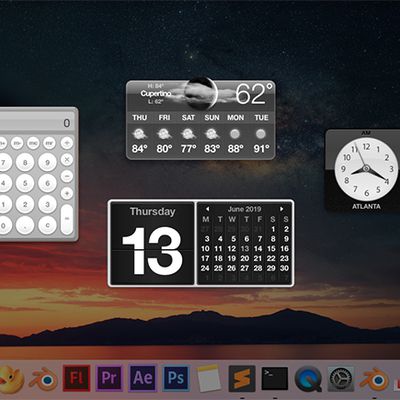This screenshot has width=400, height=400.
Task: Launch QuickTime Player from the dock
Action: tap(309, 379)
